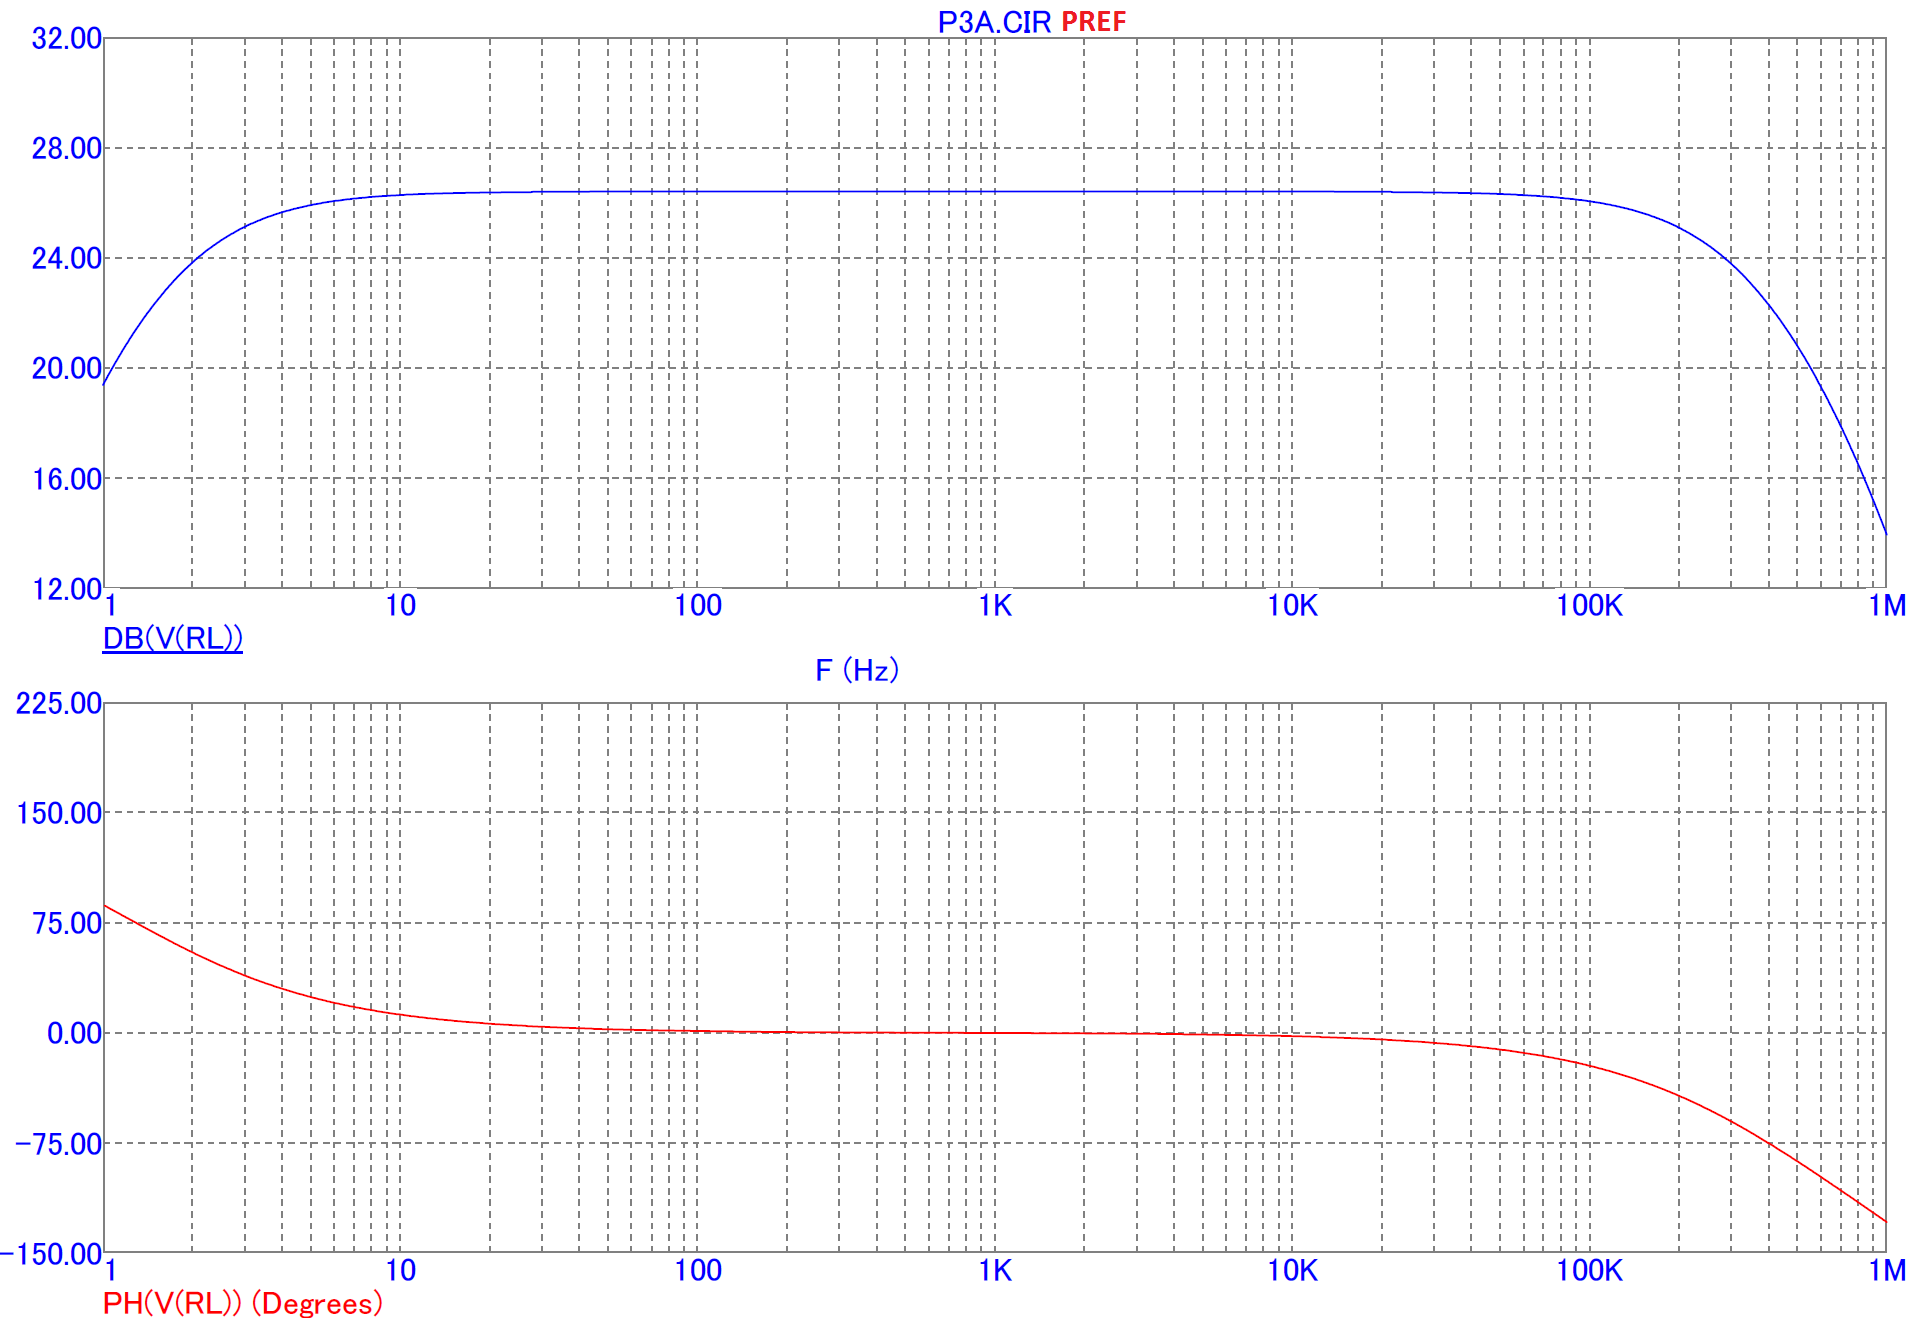
Task: Click the 100K label under phase plot
Action: pos(1589,1271)
